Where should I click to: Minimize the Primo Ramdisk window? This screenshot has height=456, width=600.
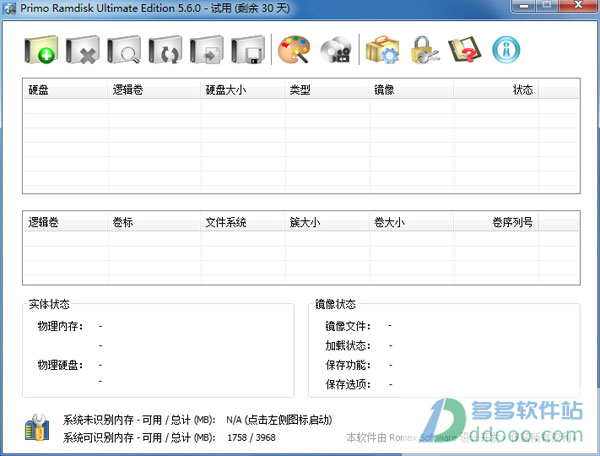[x=524, y=6]
